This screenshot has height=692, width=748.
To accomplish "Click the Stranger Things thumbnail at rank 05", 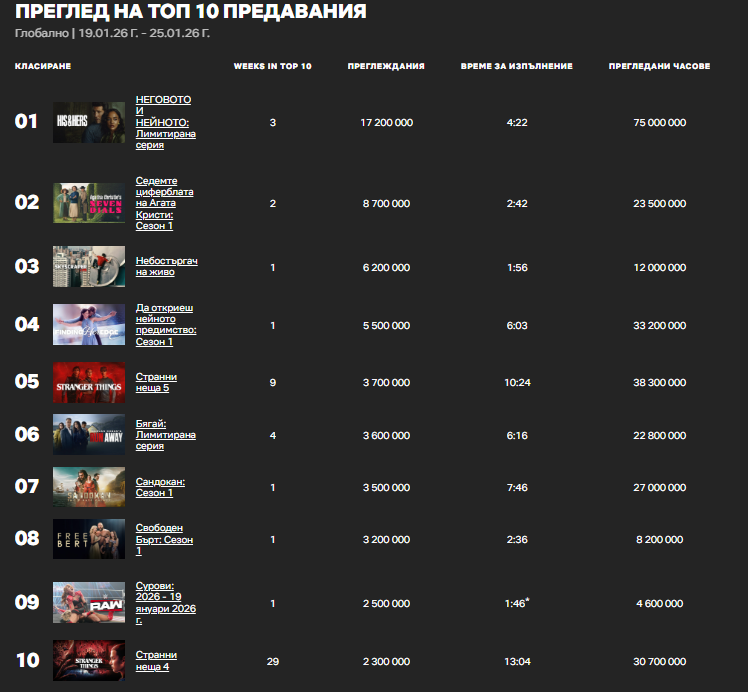I will [x=89, y=382].
